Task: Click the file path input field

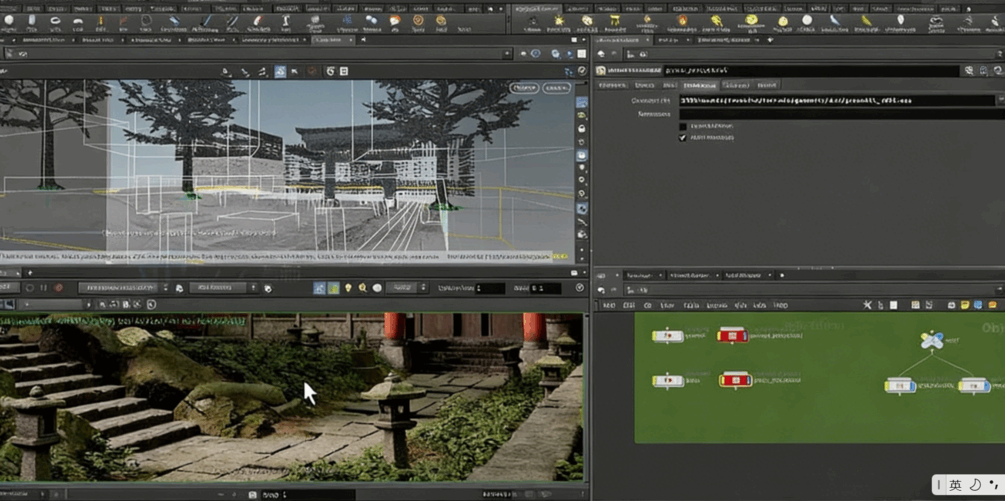Action: [835, 101]
